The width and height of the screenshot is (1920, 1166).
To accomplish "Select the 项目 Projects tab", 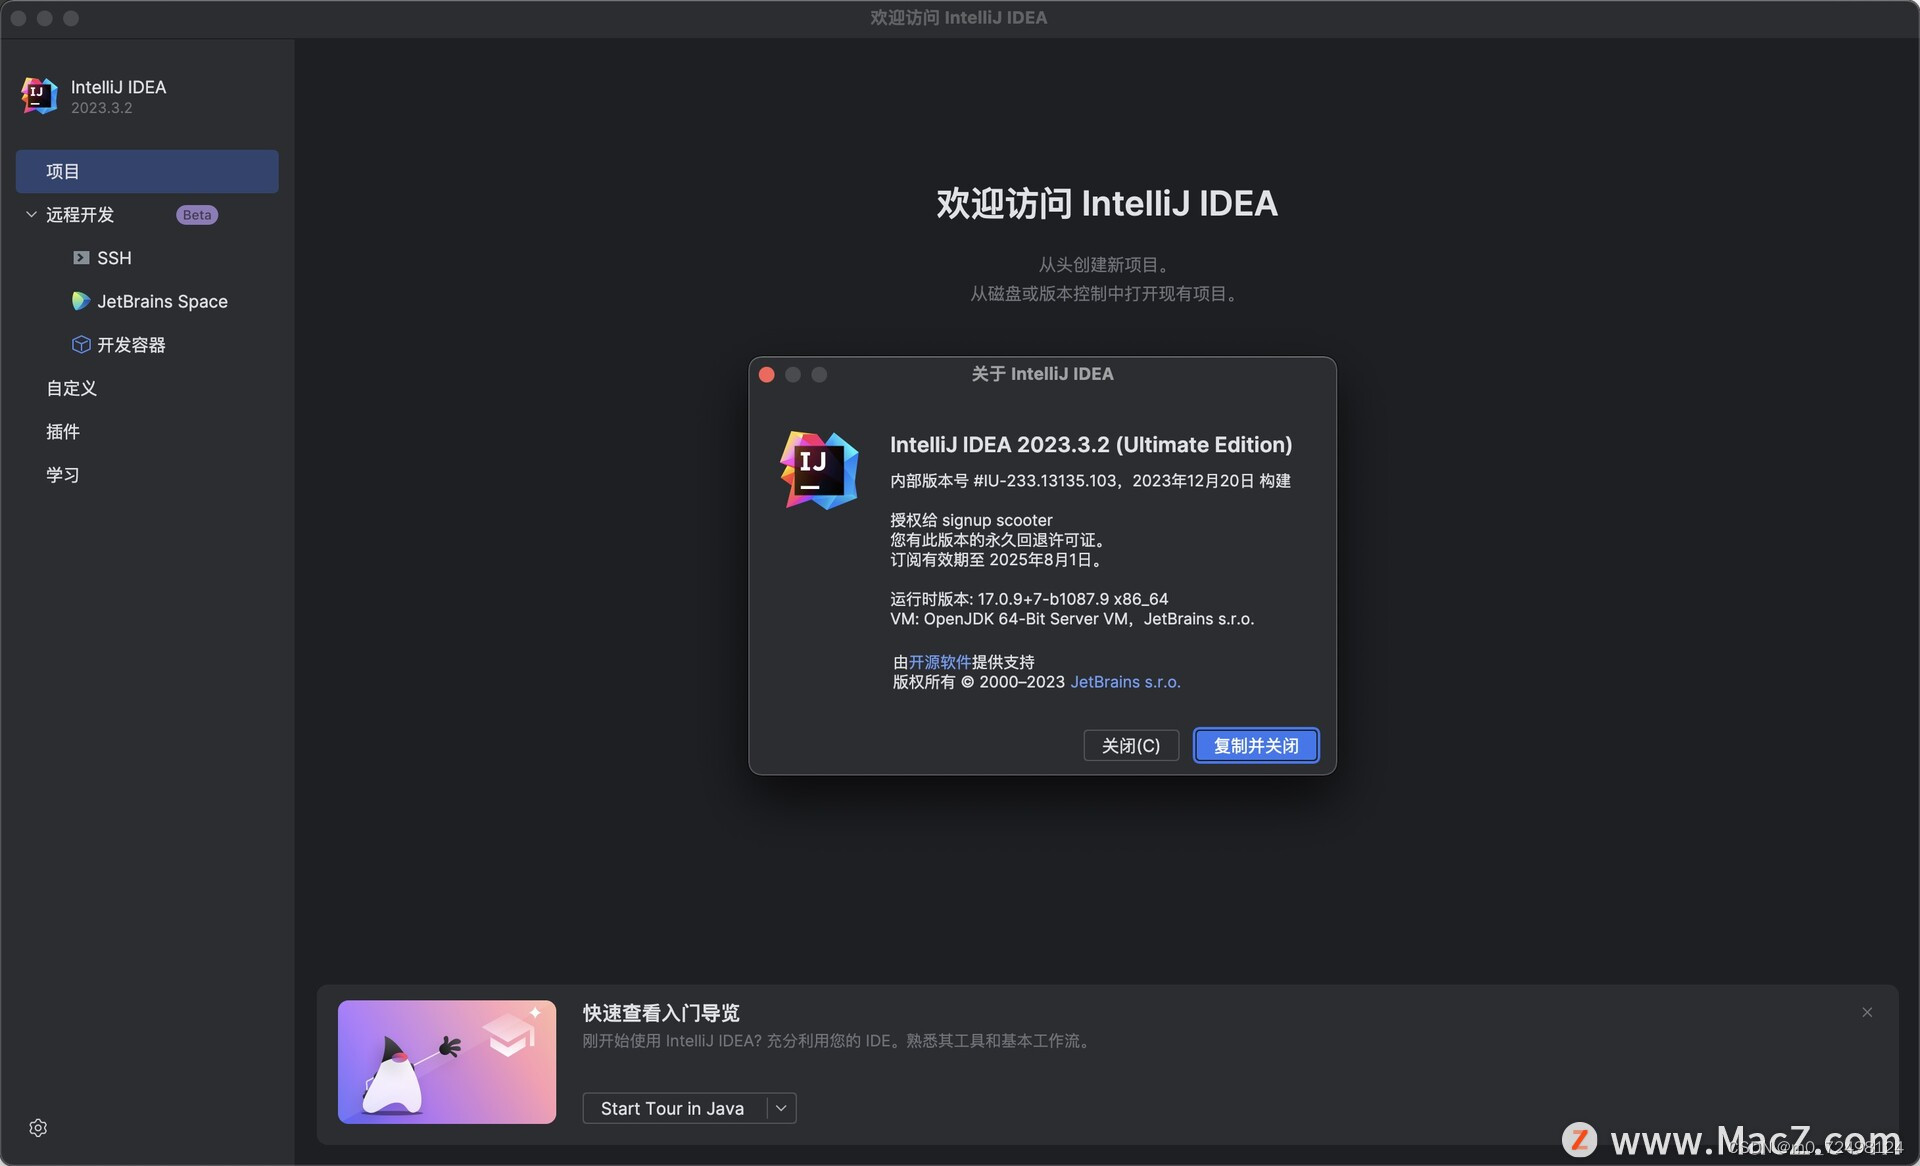I will pyautogui.click(x=147, y=170).
